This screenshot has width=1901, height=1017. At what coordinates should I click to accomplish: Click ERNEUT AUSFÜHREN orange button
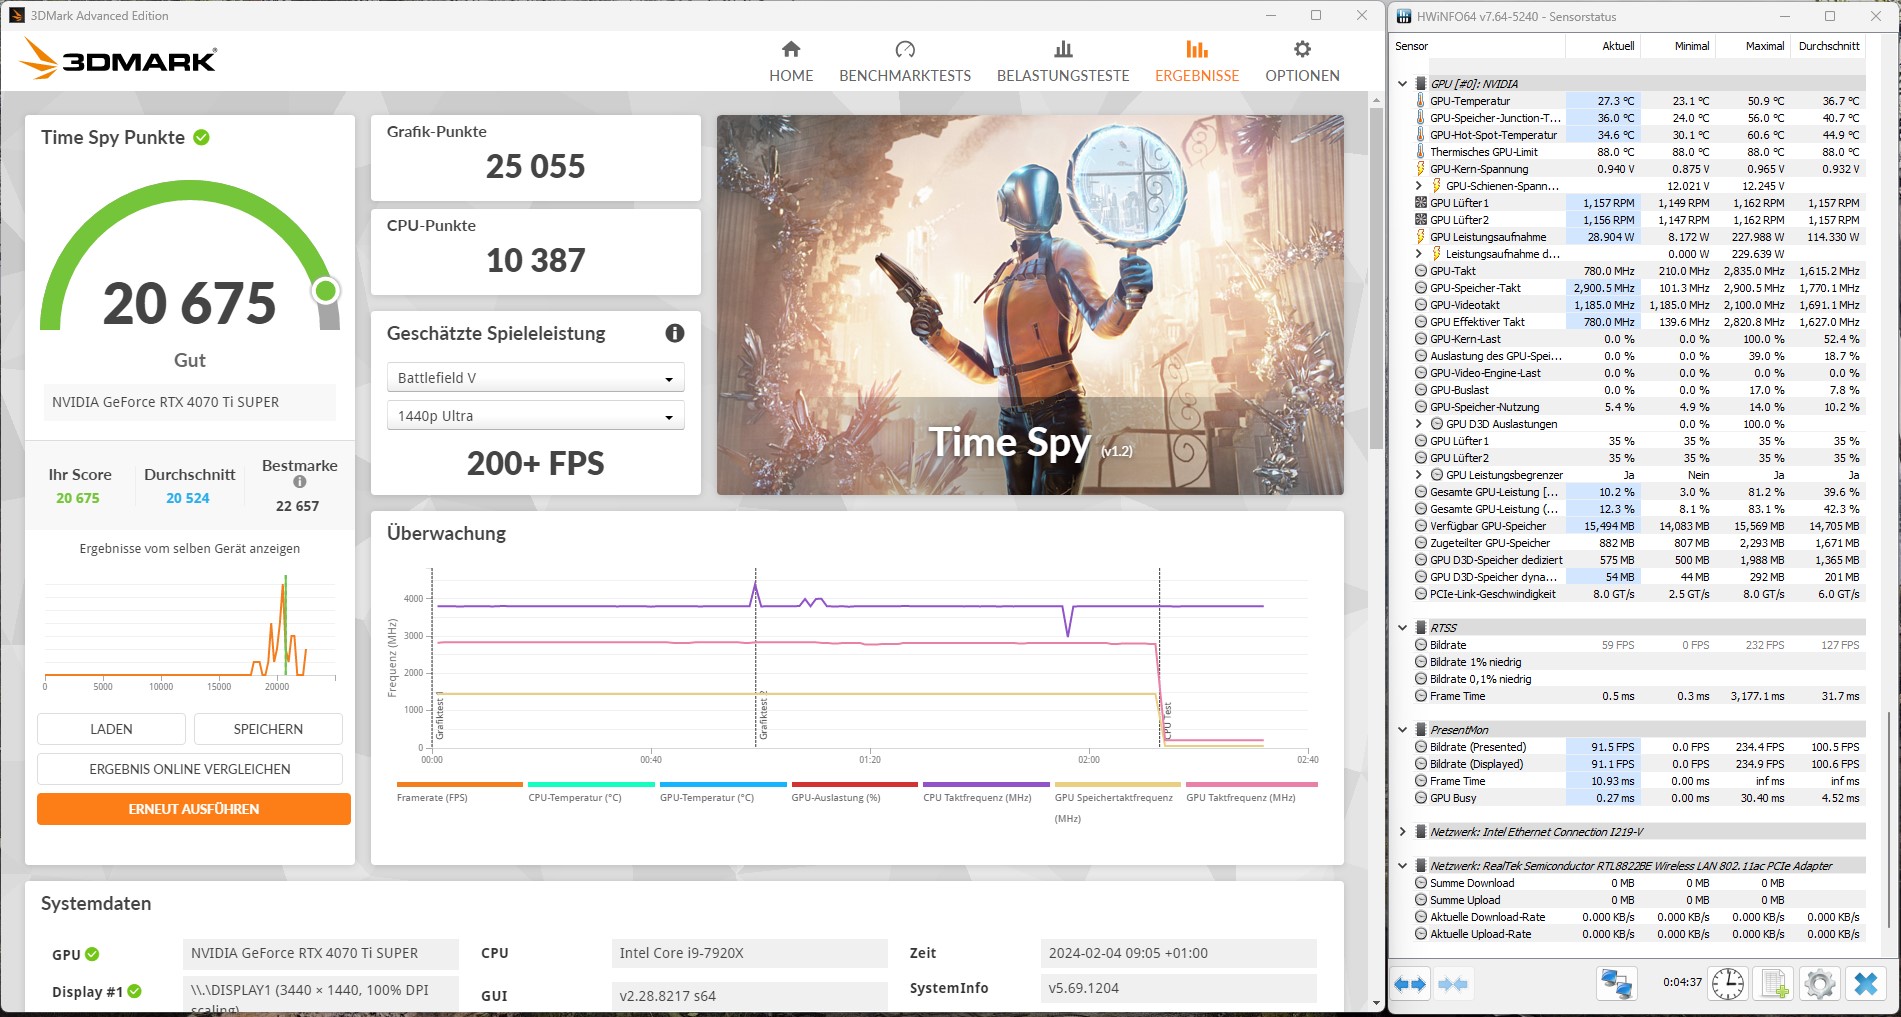[x=194, y=809]
